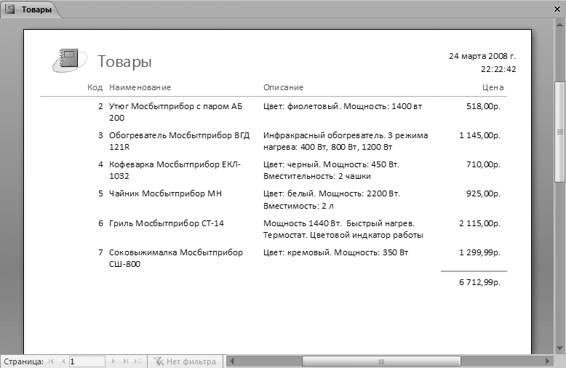Click the page number input field
This screenshot has width=566, height=368.
tap(87, 361)
